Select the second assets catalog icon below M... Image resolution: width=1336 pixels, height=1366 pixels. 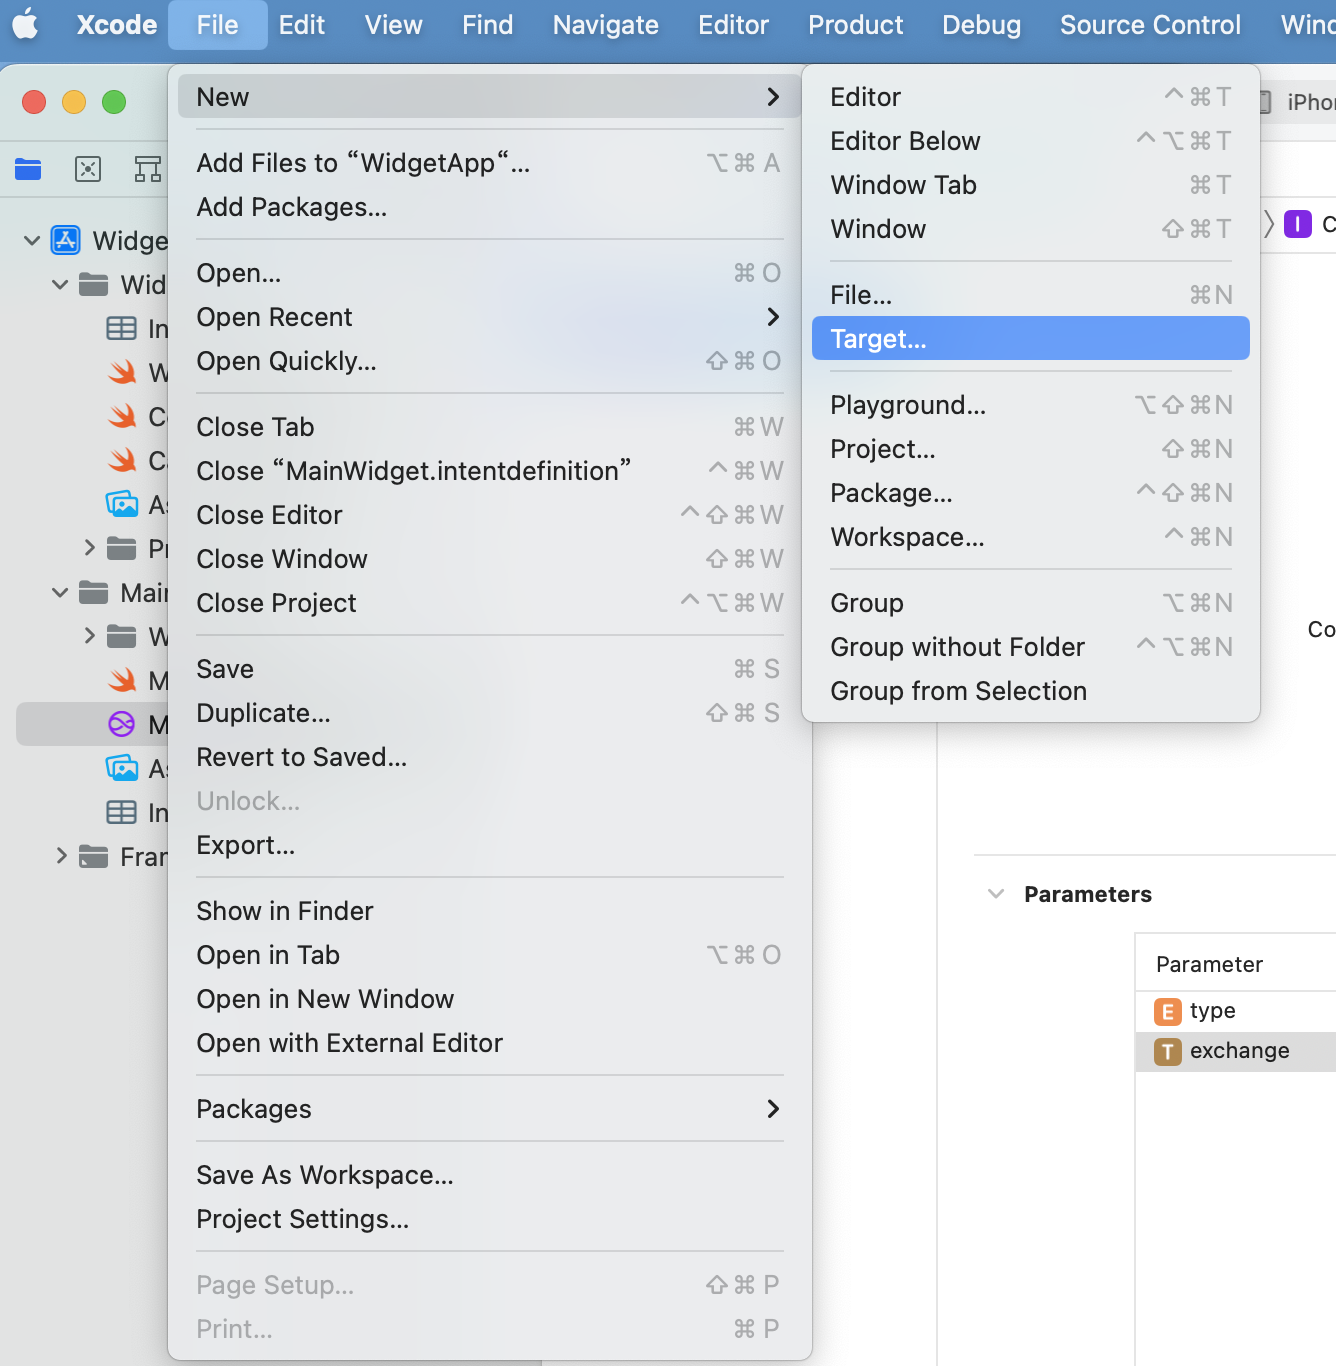(122, 768)
